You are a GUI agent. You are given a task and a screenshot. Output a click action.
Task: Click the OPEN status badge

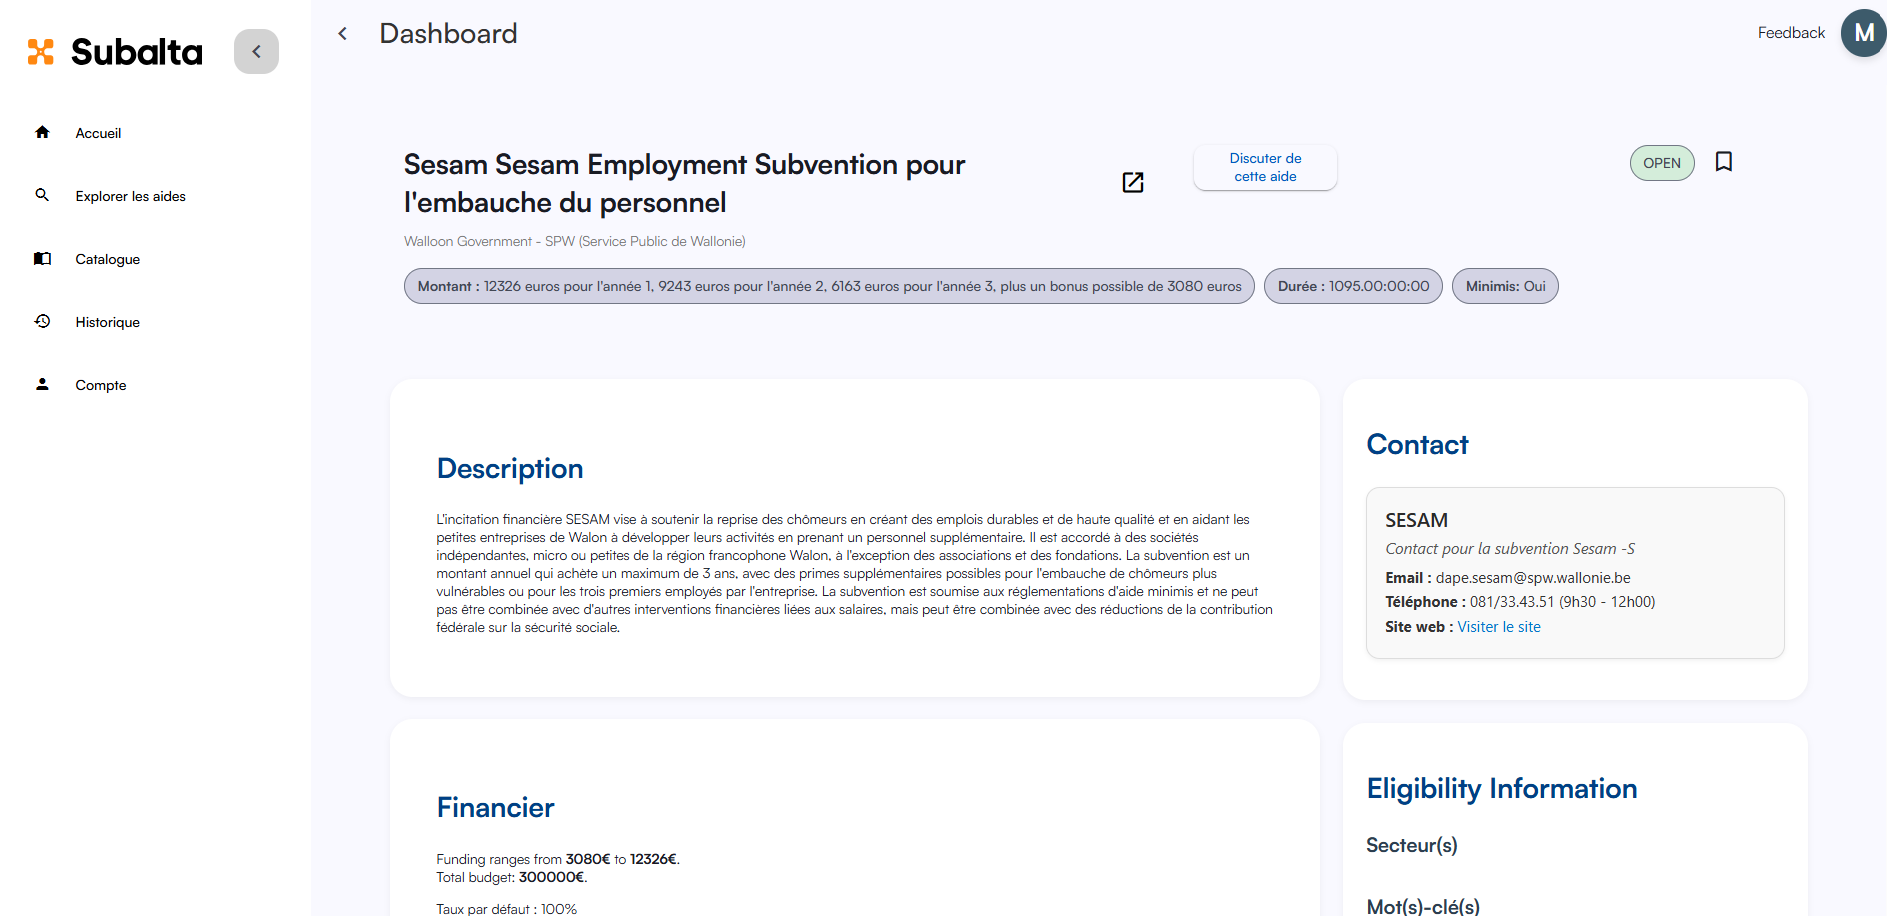click(1662, 163)
